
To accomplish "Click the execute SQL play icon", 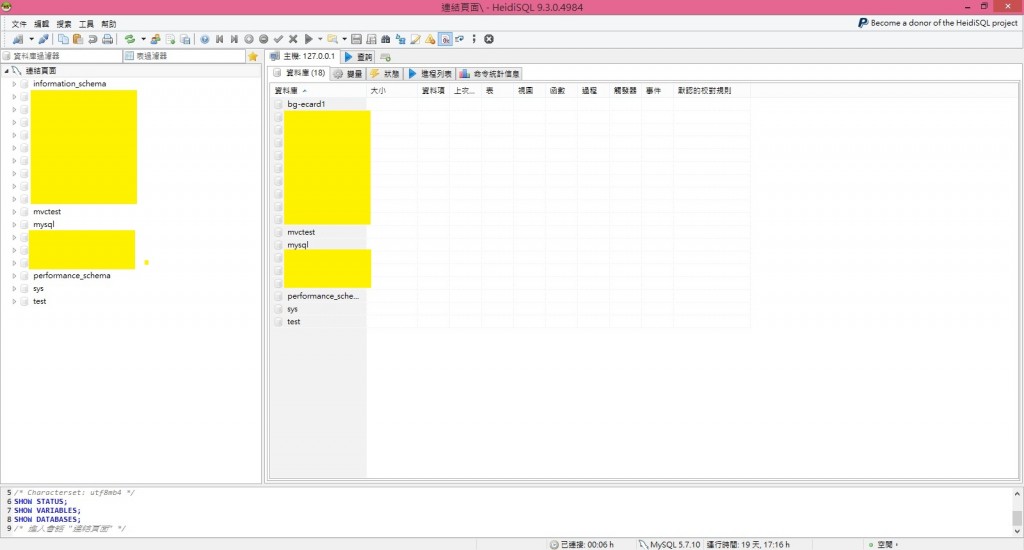I will coord(309,39).
